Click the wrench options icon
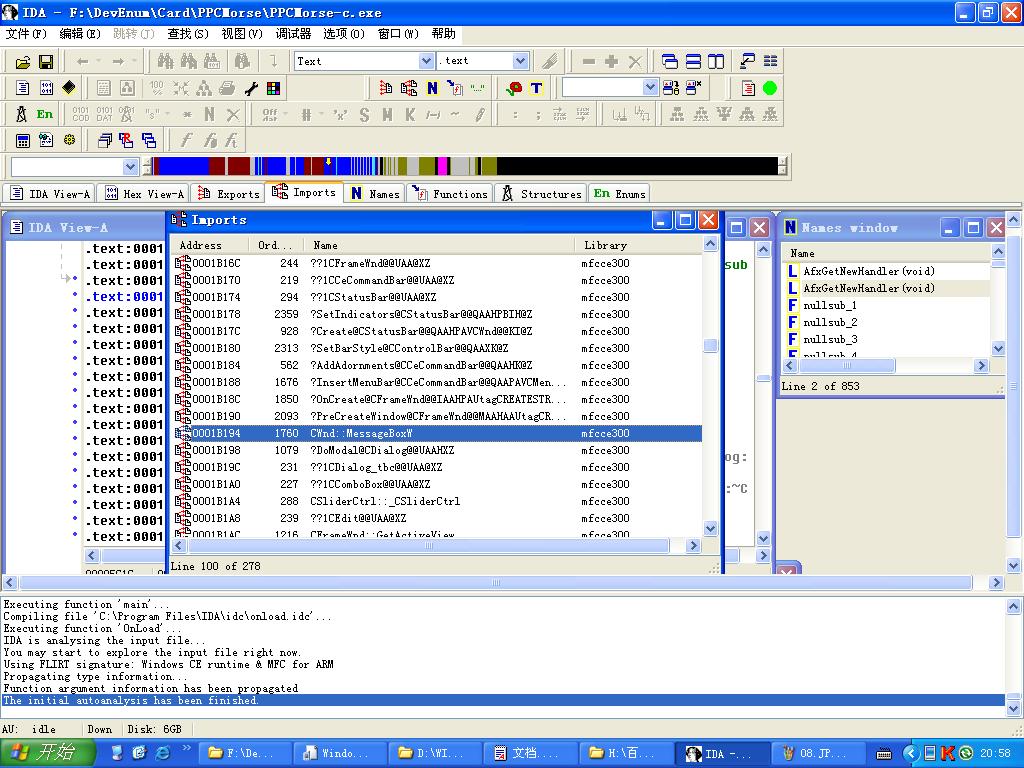 pos(251,88)
